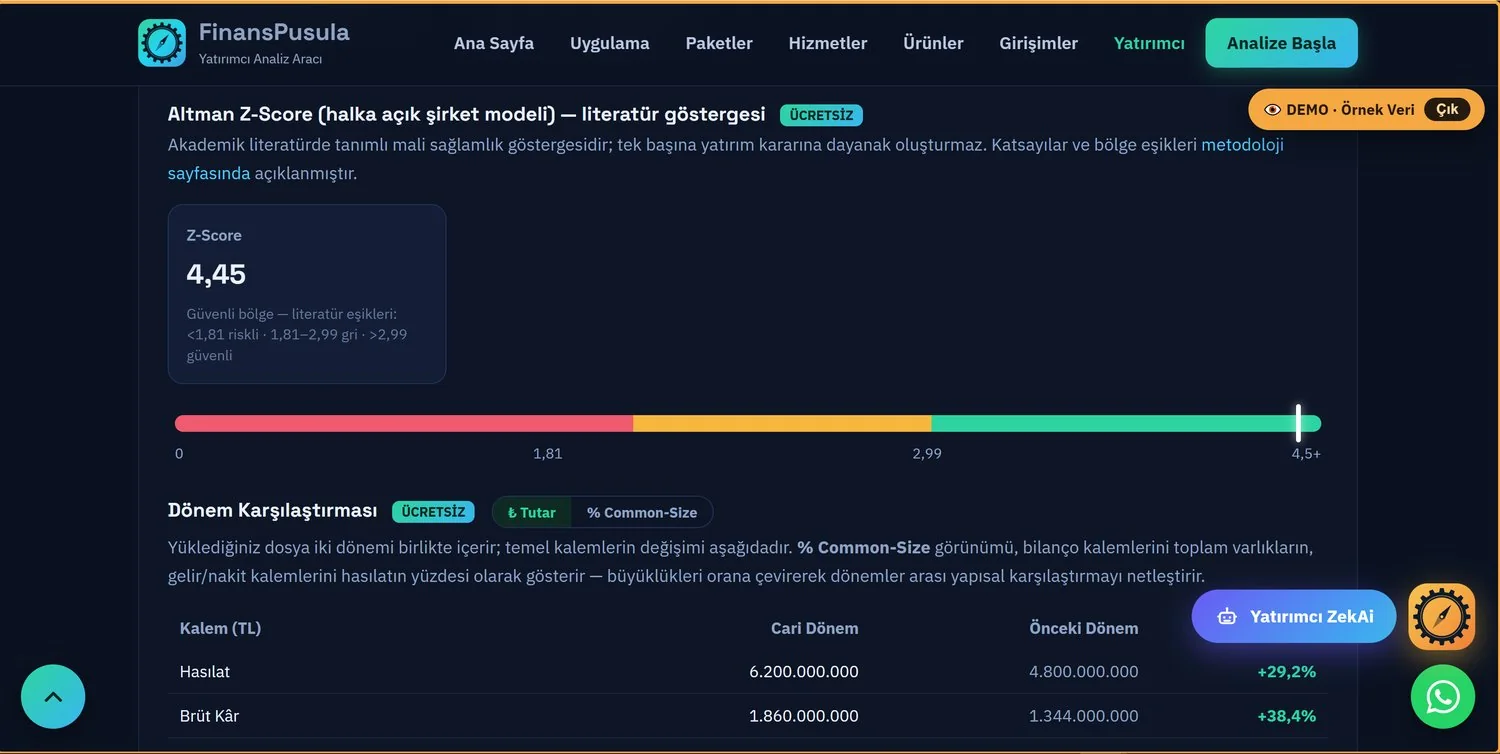
Task: Click the scroll-to-top arrow button
Action: pyautogui.click(x=53, y=697)
